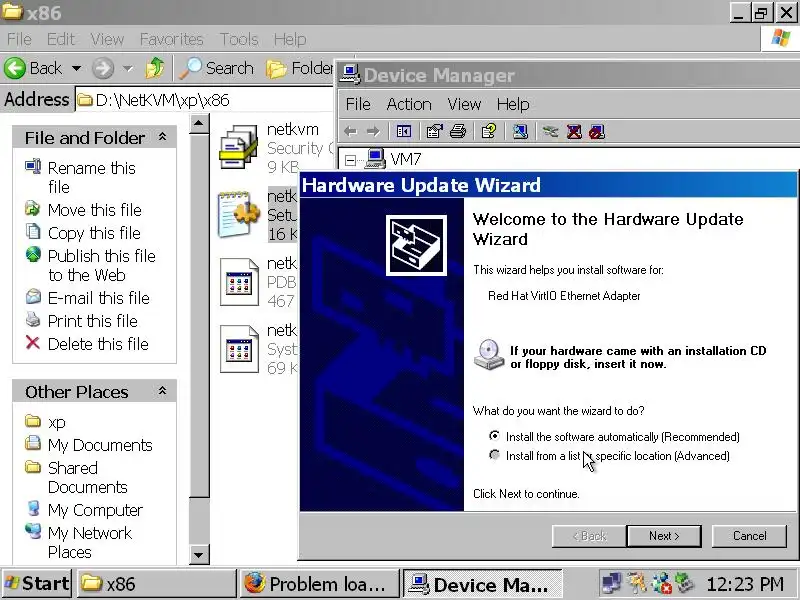Click the Print icon in Device Manager toolbar
The image size is (800, 600).
pos(458,132)
